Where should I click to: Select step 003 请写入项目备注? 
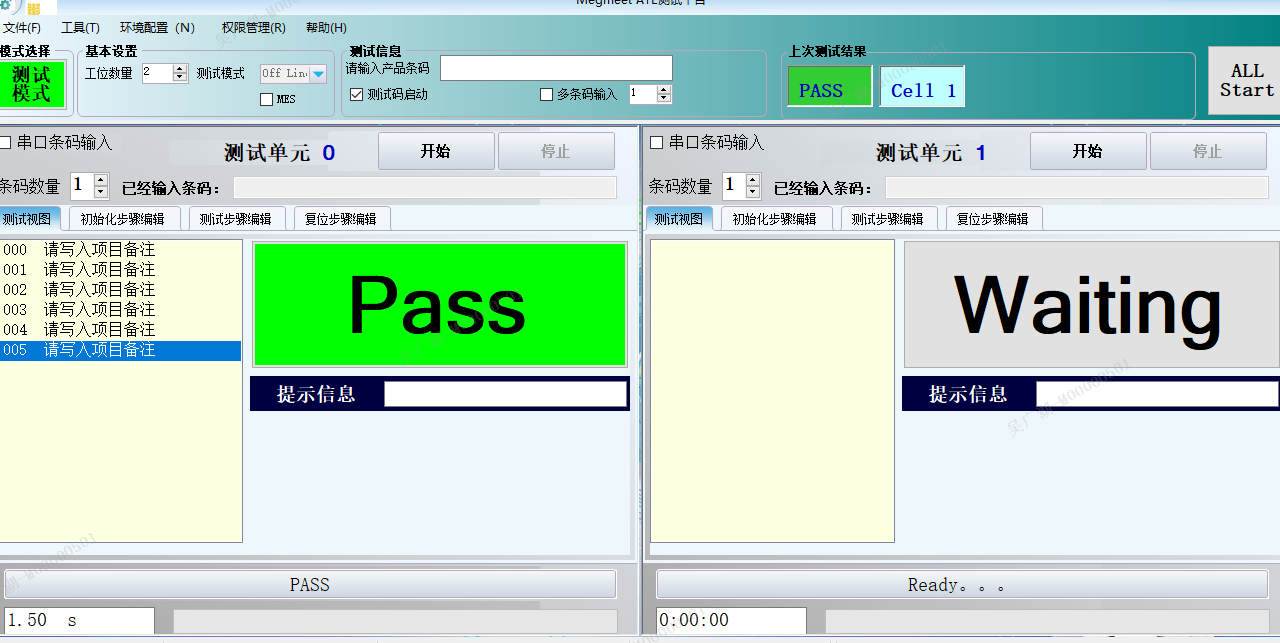tap(120, 310)
